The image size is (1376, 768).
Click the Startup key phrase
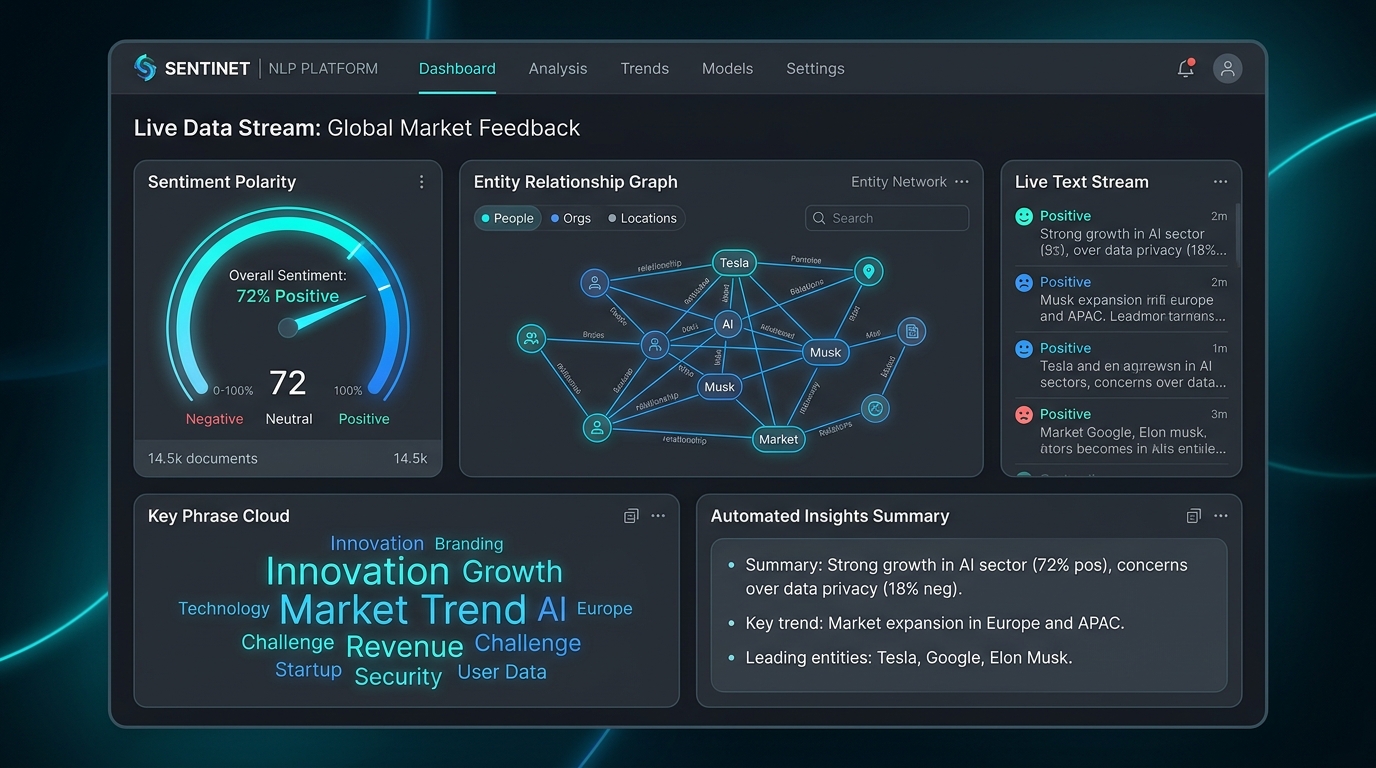tap(308, 670)
